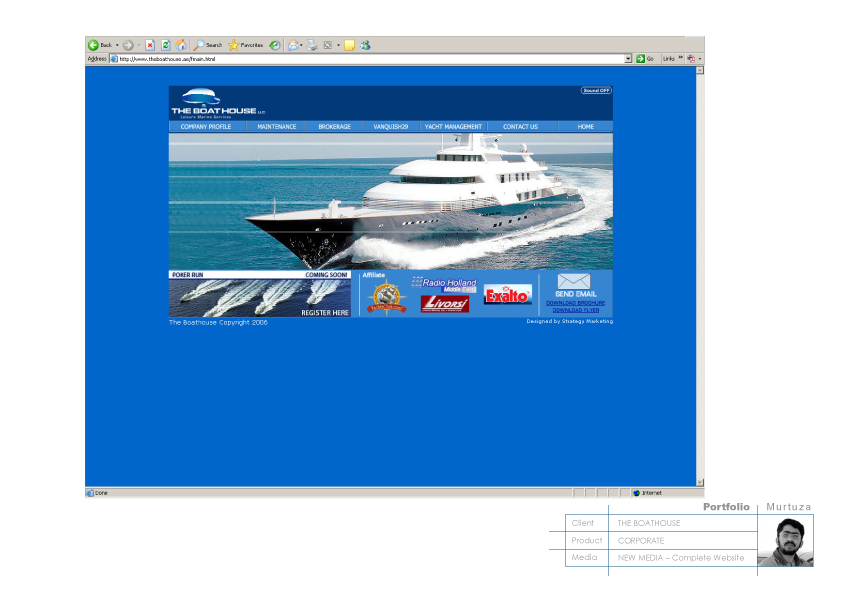Select the Home menu item

point(585,127)
